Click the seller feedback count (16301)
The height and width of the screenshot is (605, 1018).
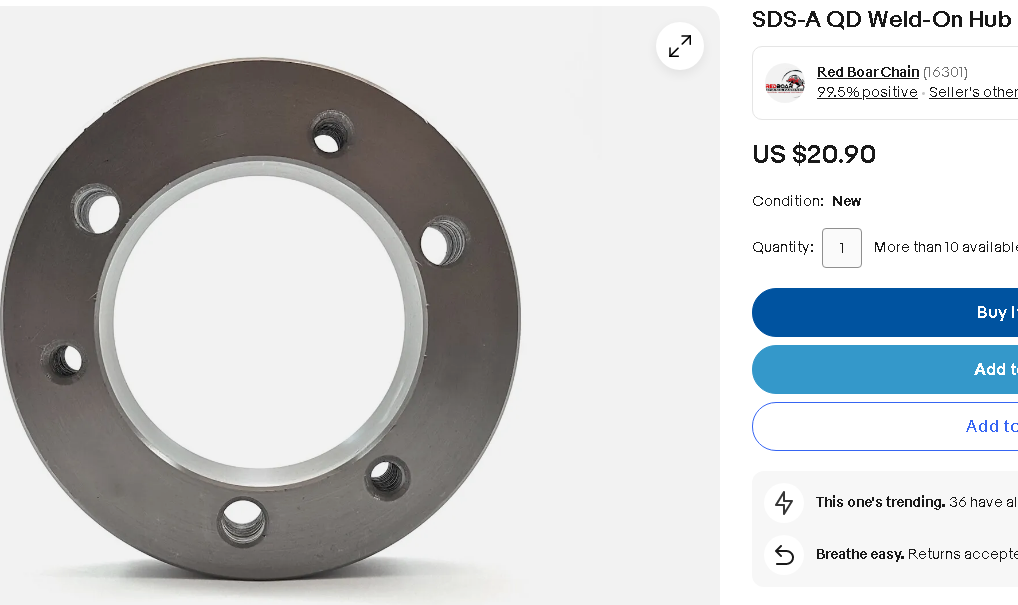945,72
